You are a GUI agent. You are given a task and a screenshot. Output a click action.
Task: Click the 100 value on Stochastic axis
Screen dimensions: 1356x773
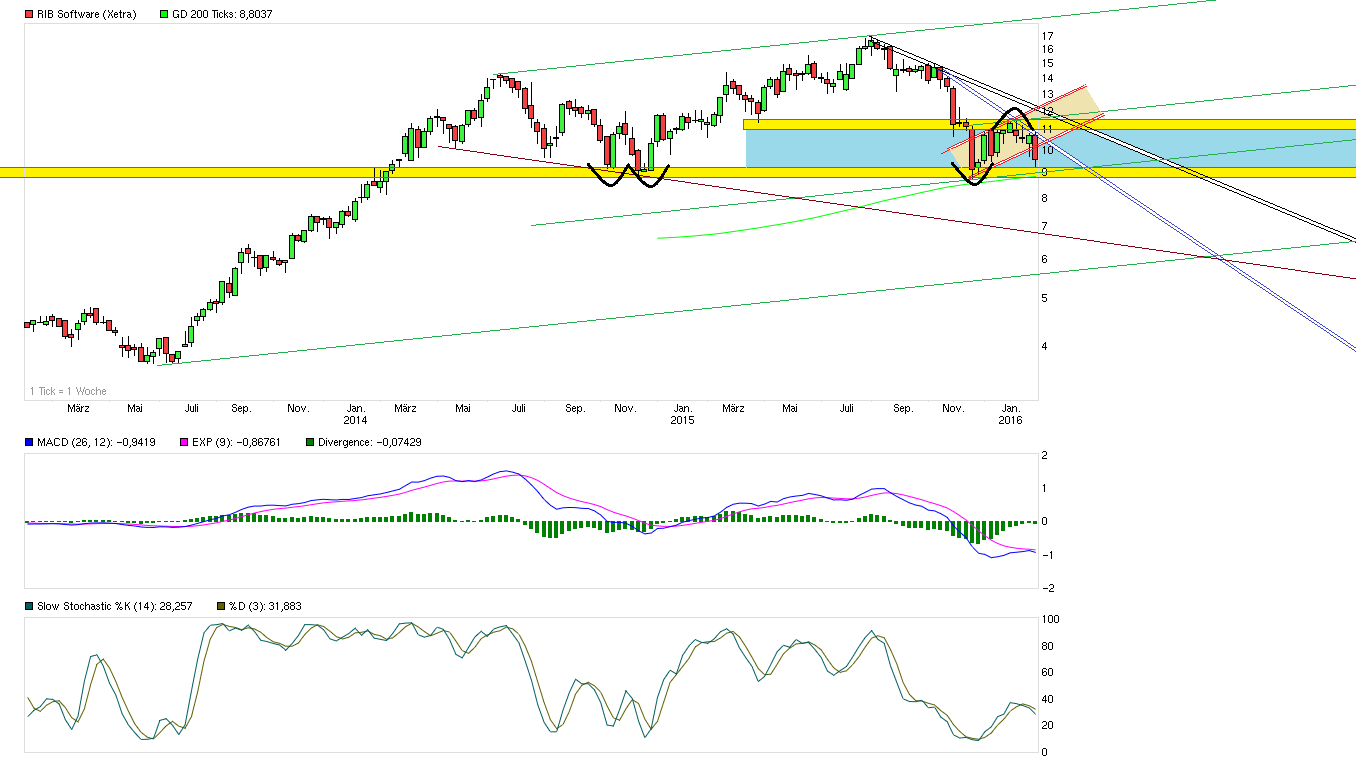pos(1050,620)
